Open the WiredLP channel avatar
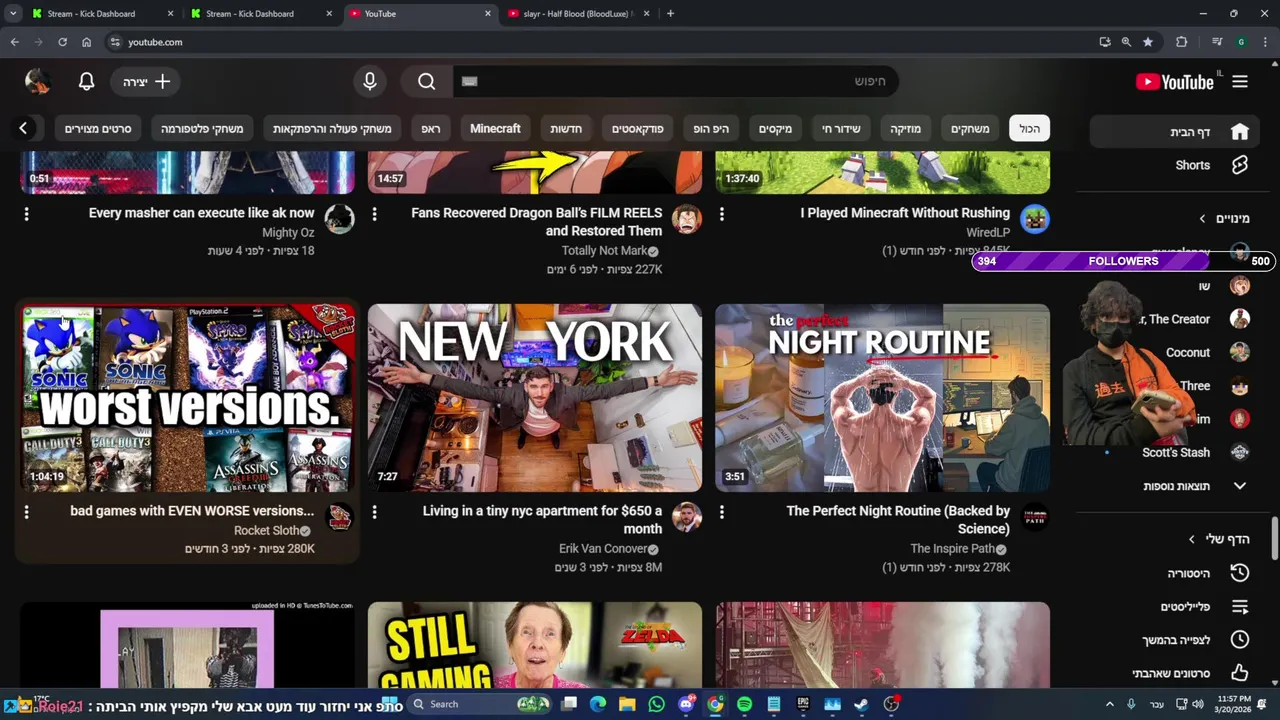Screen dimensions: 1280x720 (x=1035, y=219)
